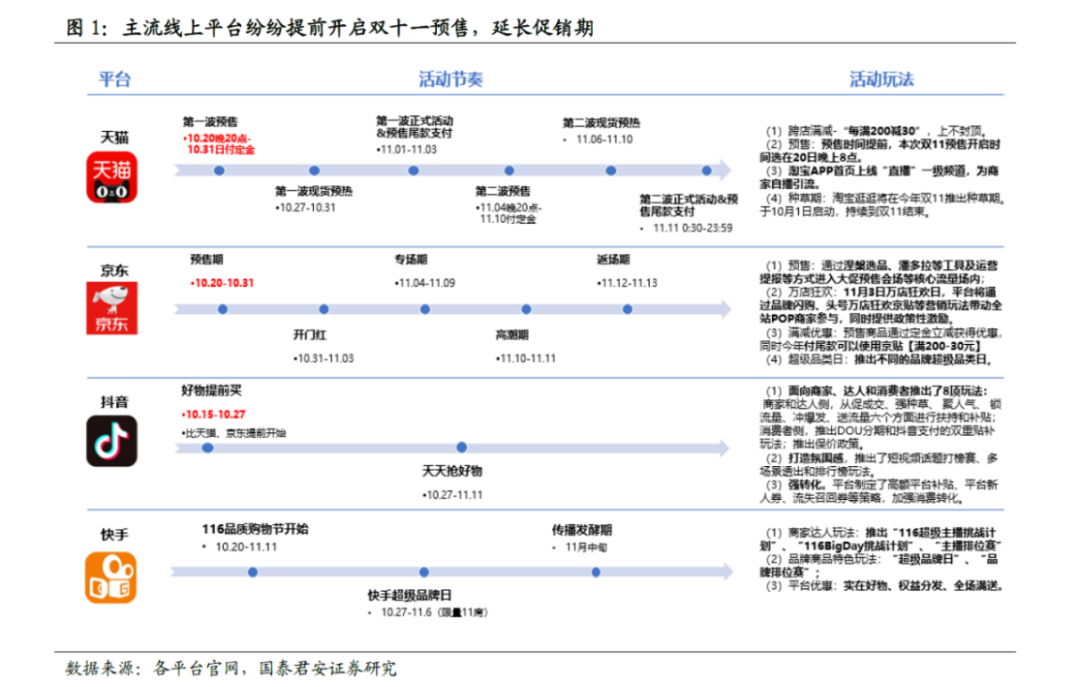This screenshot has height=687, width=1080.
Task: Click Kuaishou date 11月中旬
Action: pyautogui.click(x=586, y=547)
